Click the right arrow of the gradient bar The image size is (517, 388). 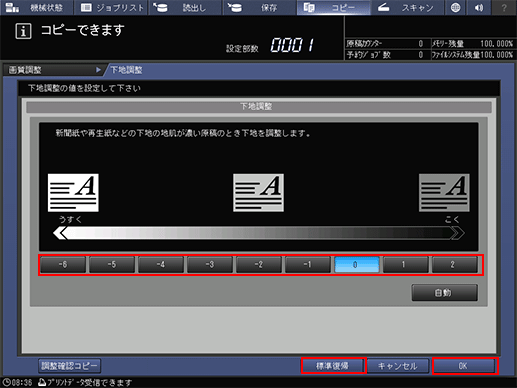pos(457,233)
